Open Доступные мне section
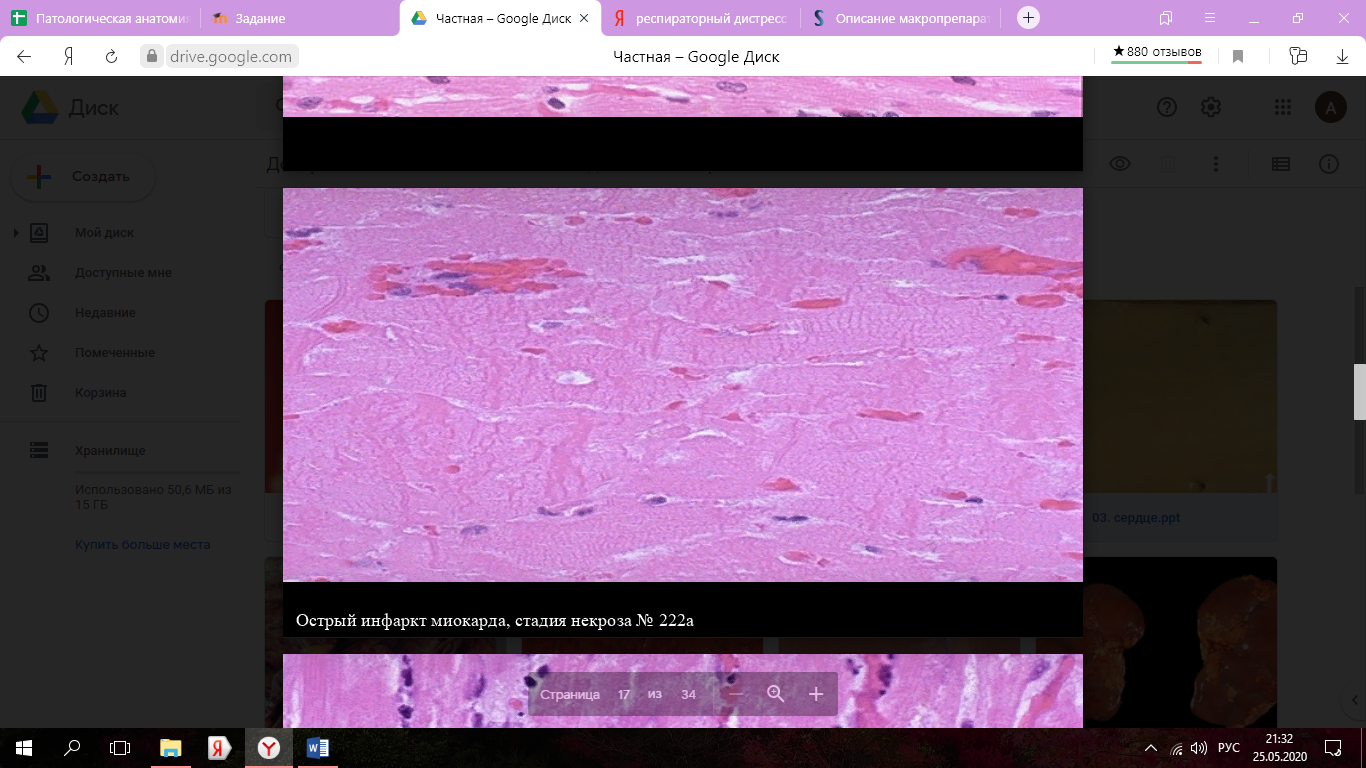Screen dimensions: 1366x768 point(123,273)
